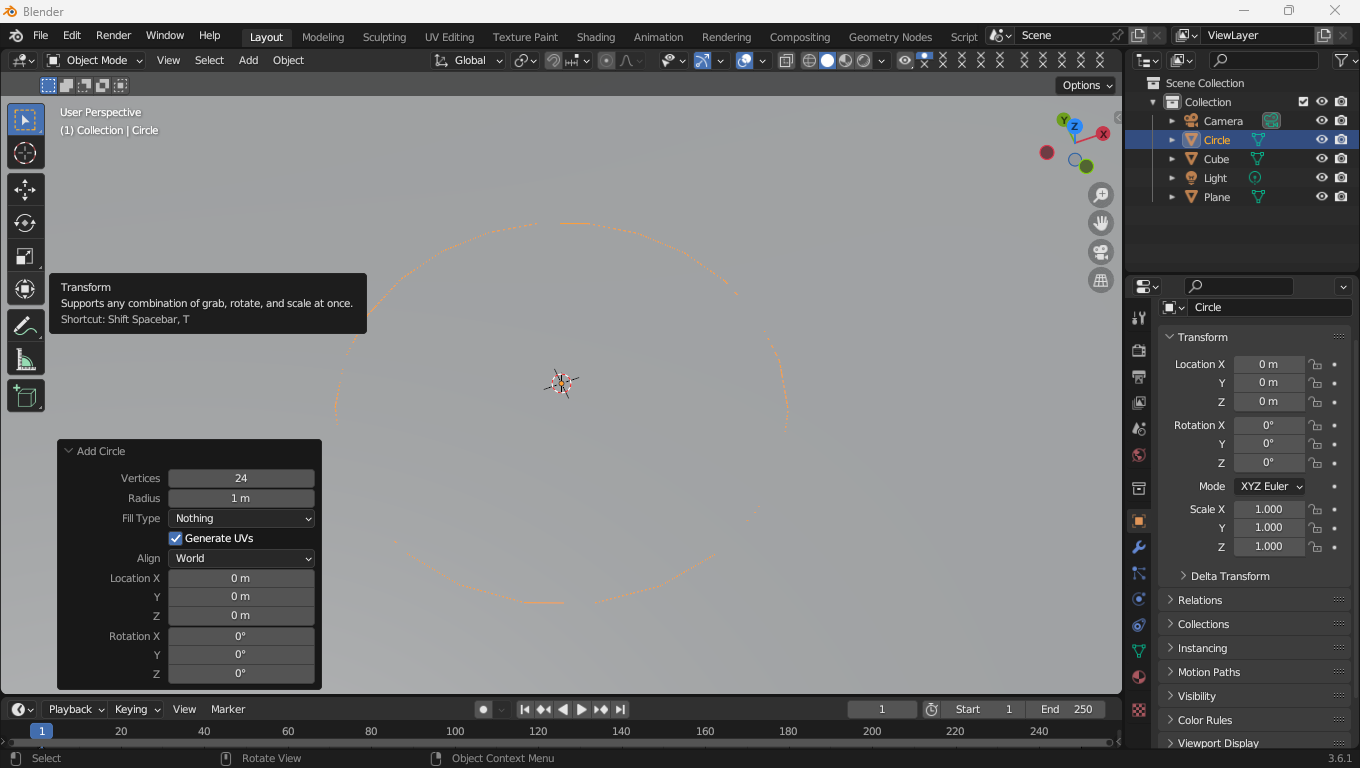The height and width of the screenshot is (768, 1360).
Task: Open the Add menu in viewport header
Action: tap(248, 60)
